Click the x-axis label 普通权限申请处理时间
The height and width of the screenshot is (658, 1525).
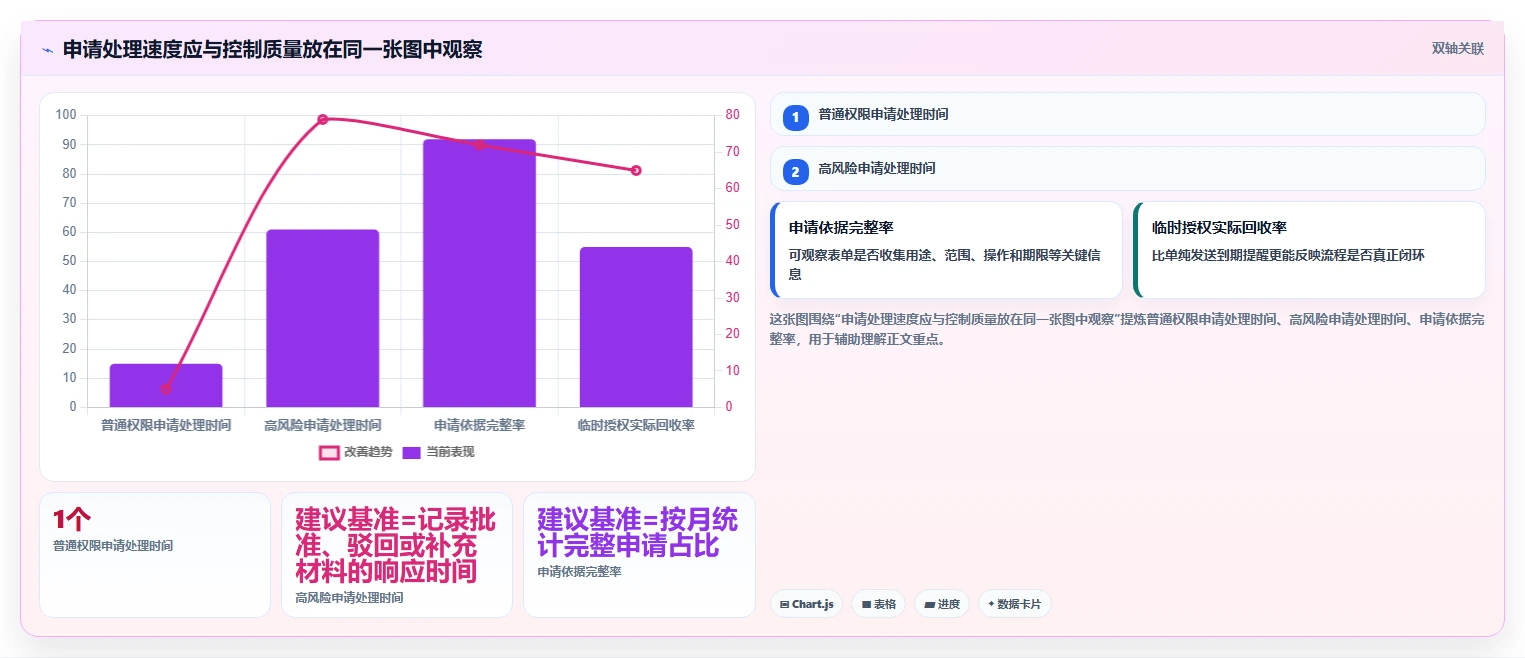point(166,425)
